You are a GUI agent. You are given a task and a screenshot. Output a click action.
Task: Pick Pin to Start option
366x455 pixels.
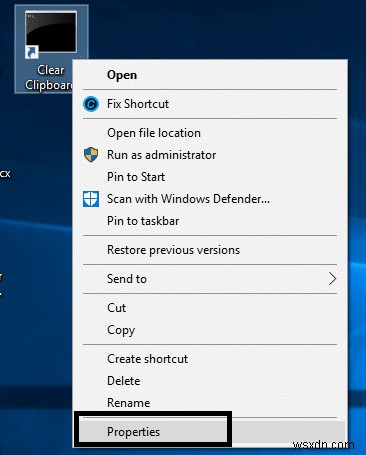[210, 177]
